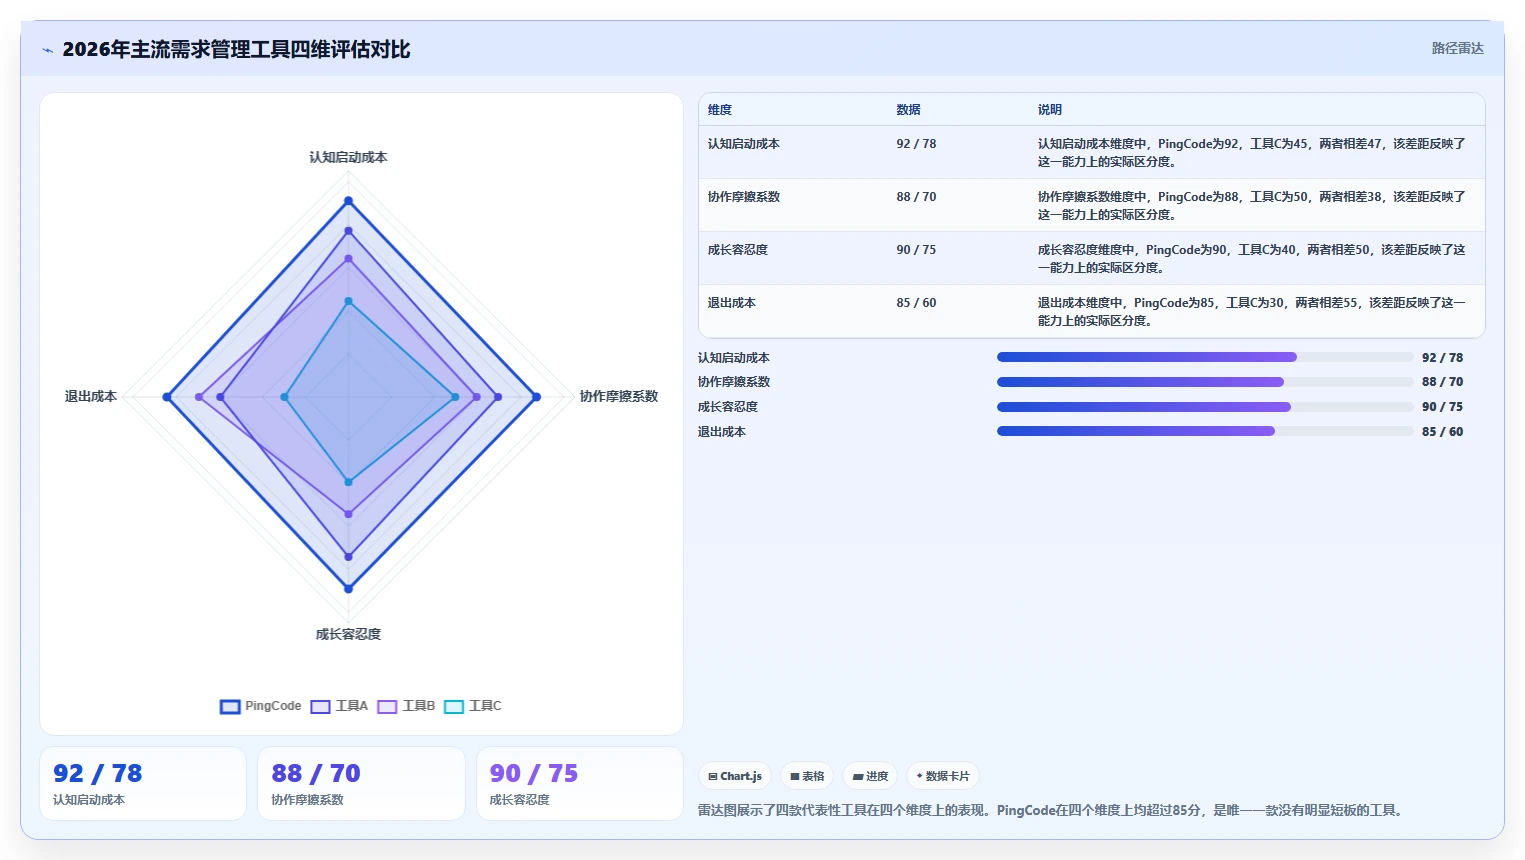This screenshot has height=860, width=1525.
Task: Click PingCode's 成长容忍度 data point on radar
Action: [348, 588]
